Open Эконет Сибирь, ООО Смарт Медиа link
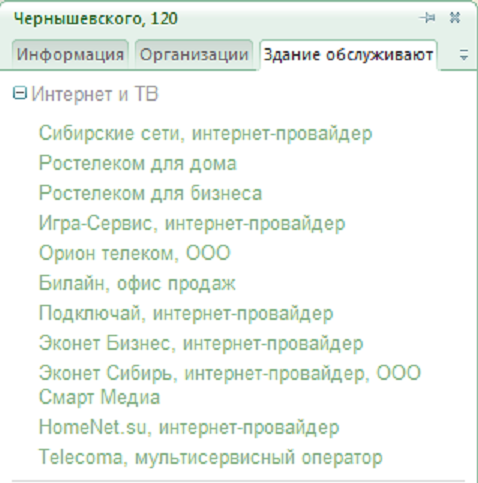This screenshot has height=483, width=478. [230, 385]
